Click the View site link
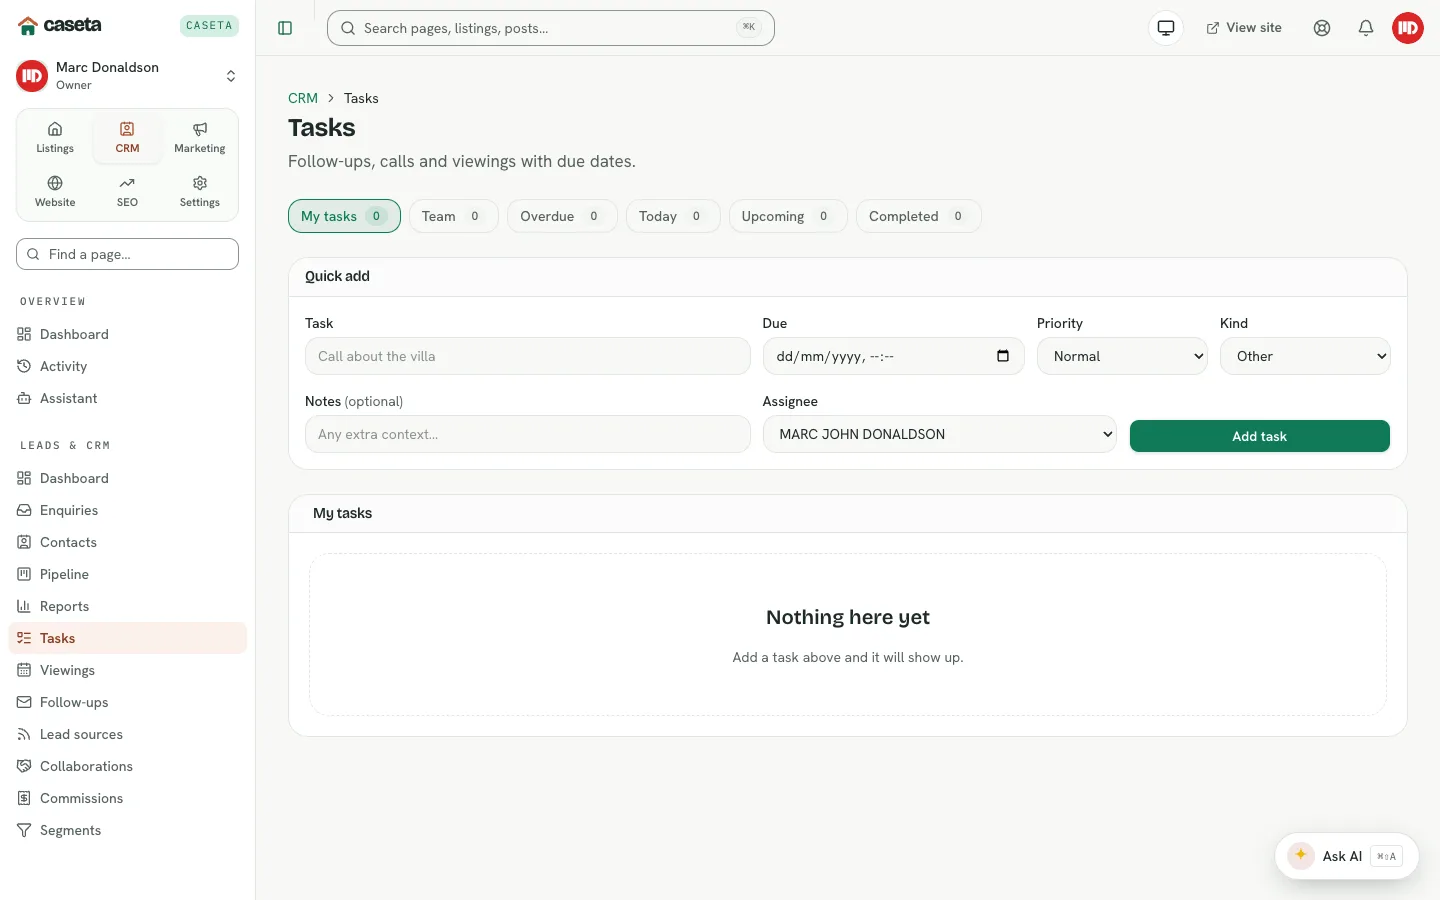This screenshot has width=1440, height=900. (x=1244, y=28)
